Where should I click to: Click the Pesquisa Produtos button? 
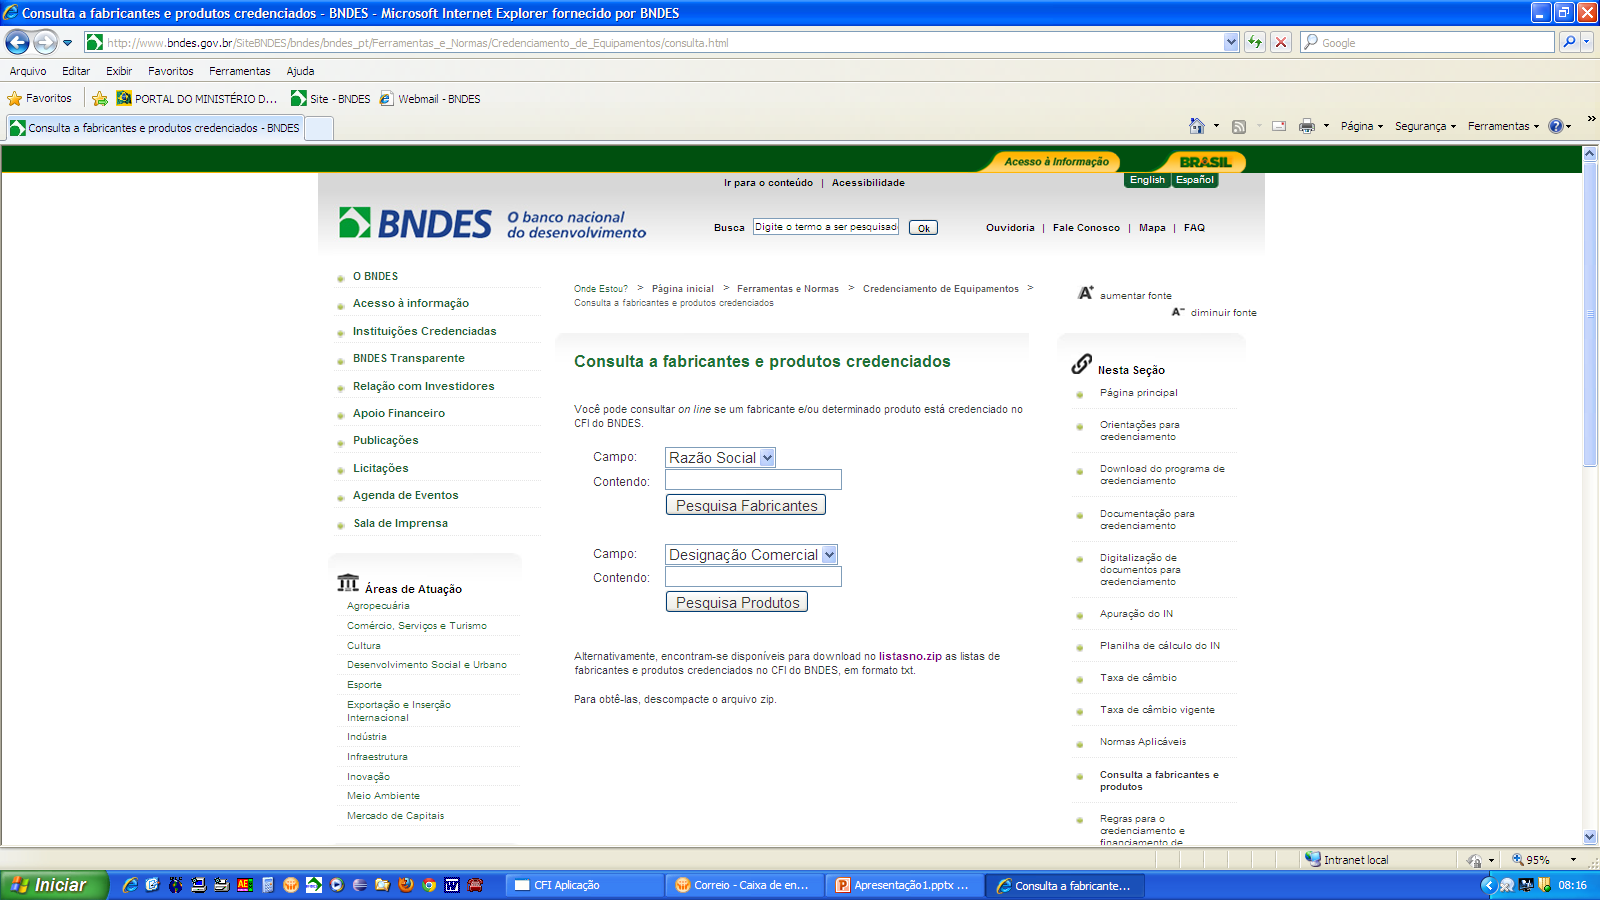tap(737, 602)
